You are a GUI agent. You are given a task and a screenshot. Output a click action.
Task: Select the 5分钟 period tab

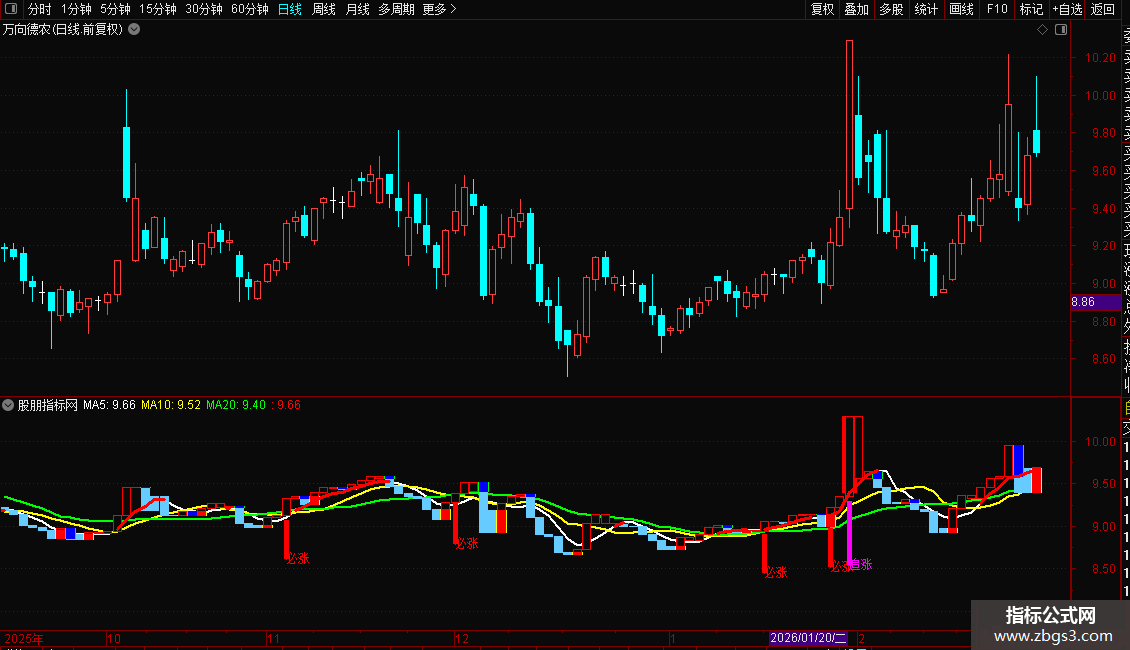(115, 9)
